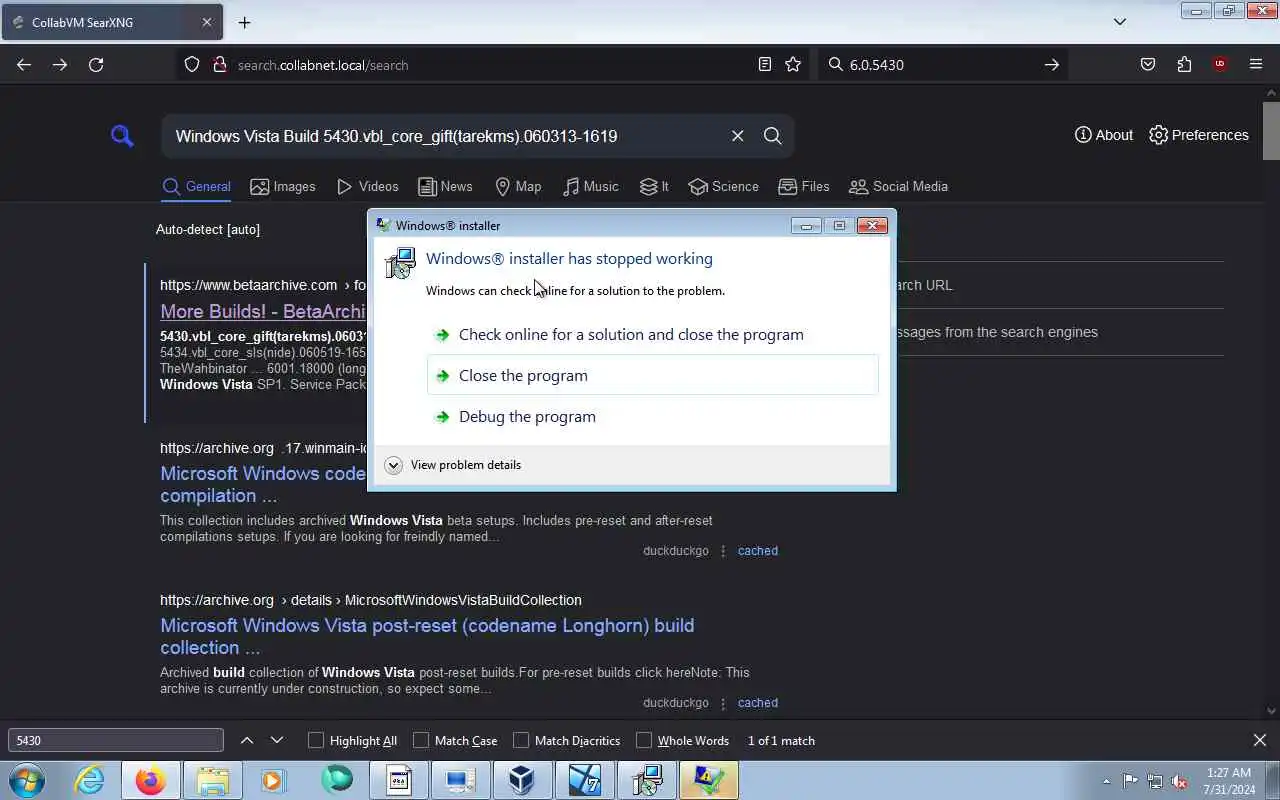Switch to Videos search category
The height and width of the screenshot is (800, 1280).
[x=368, y=186]
